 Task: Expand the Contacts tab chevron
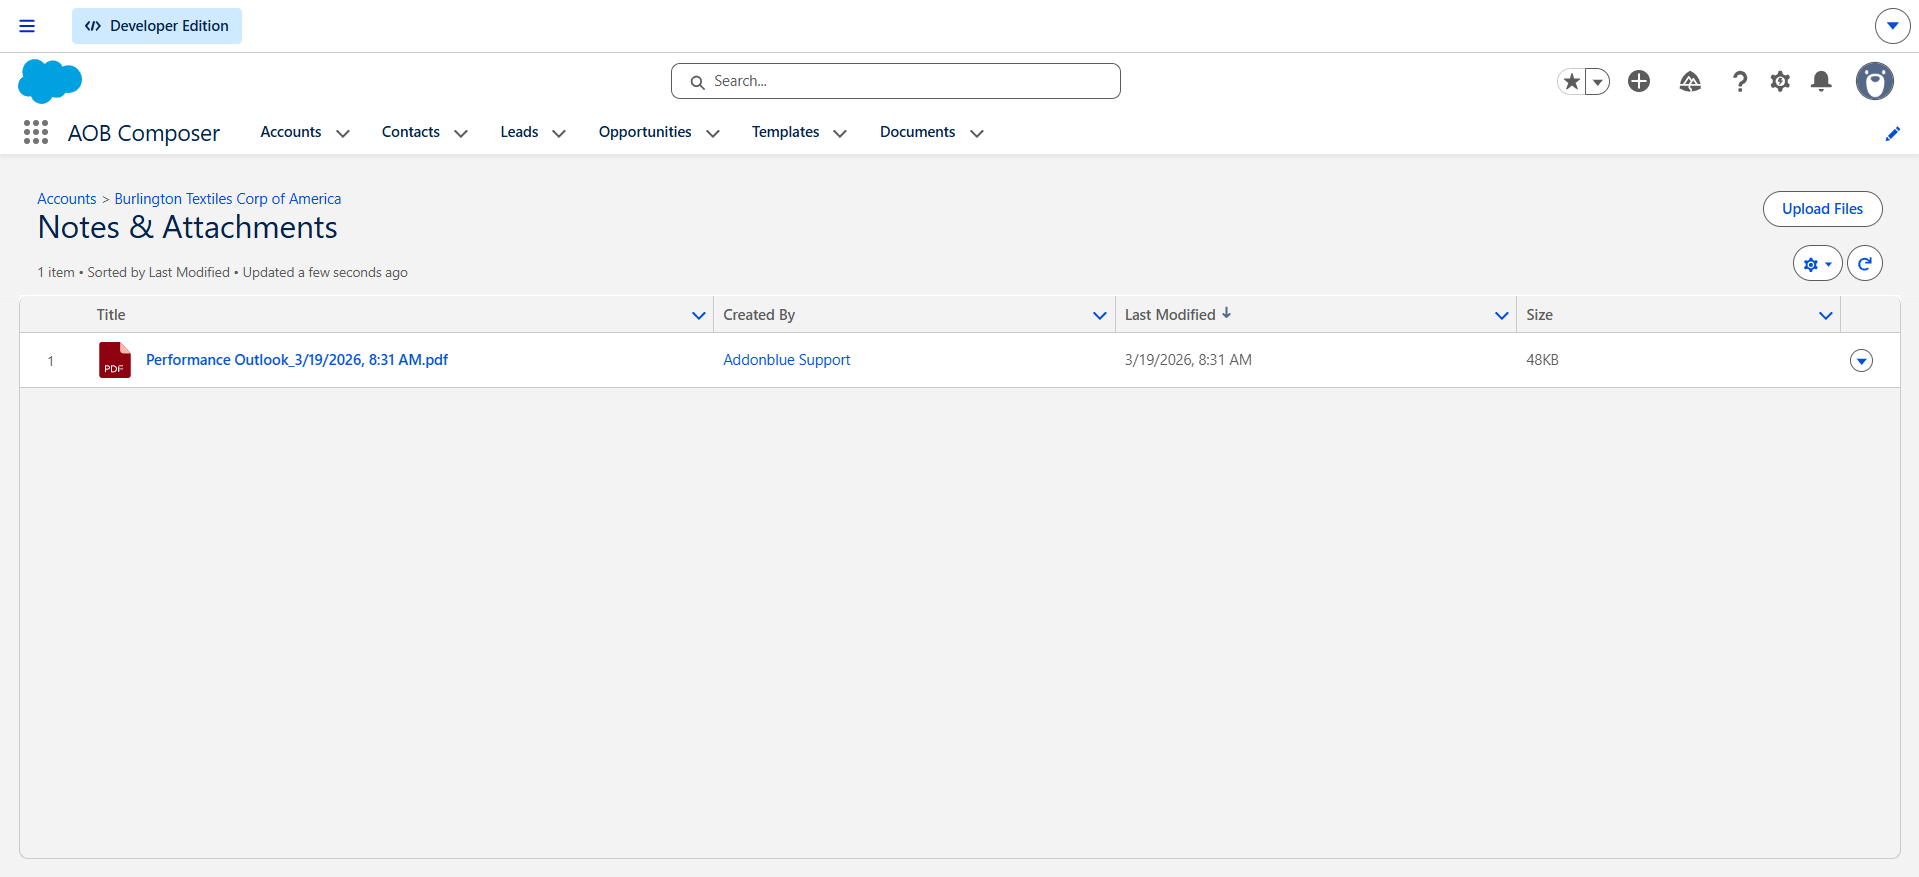pos(461,133)
